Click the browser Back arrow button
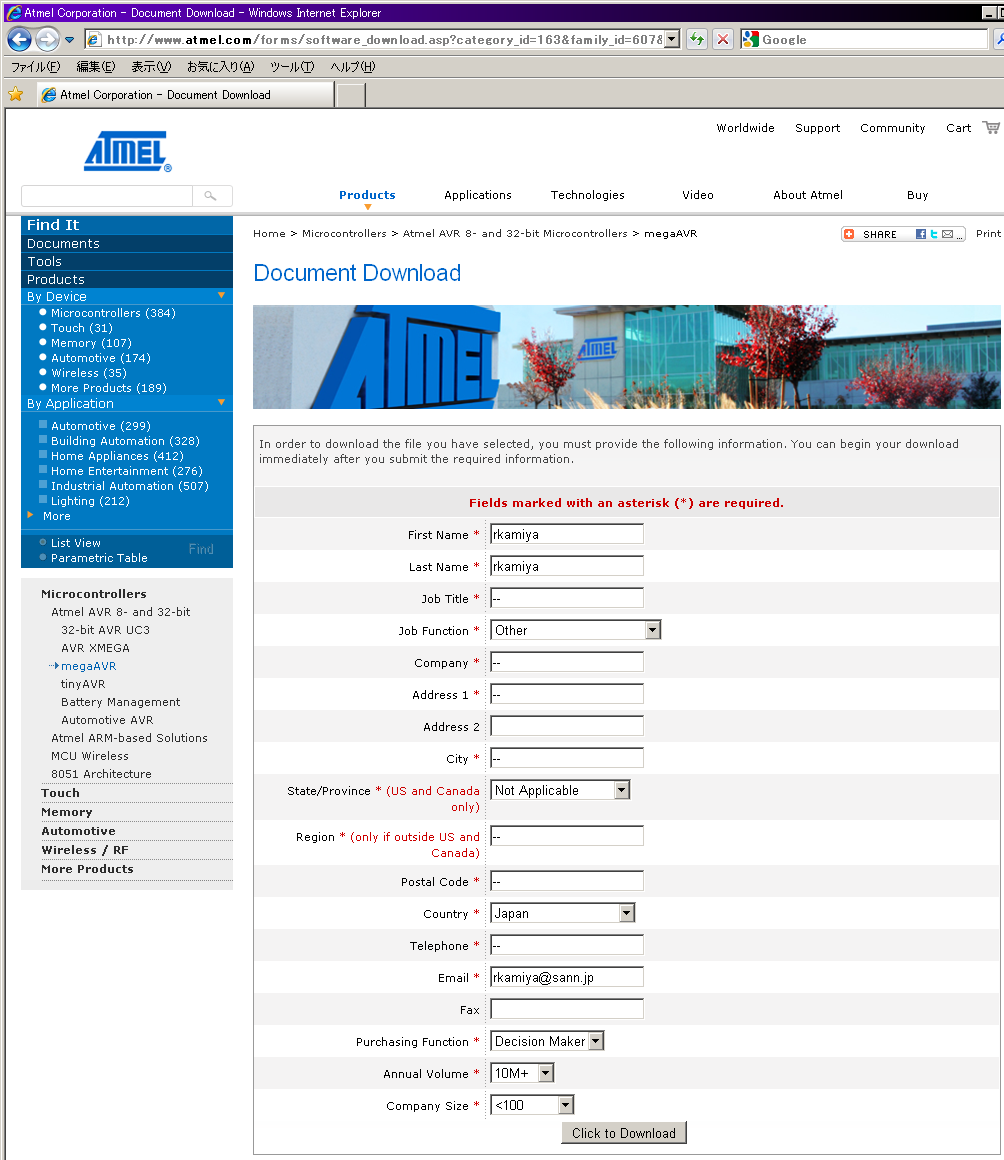The width and height of the screenshot is (1004, 1160). [19, 39]
